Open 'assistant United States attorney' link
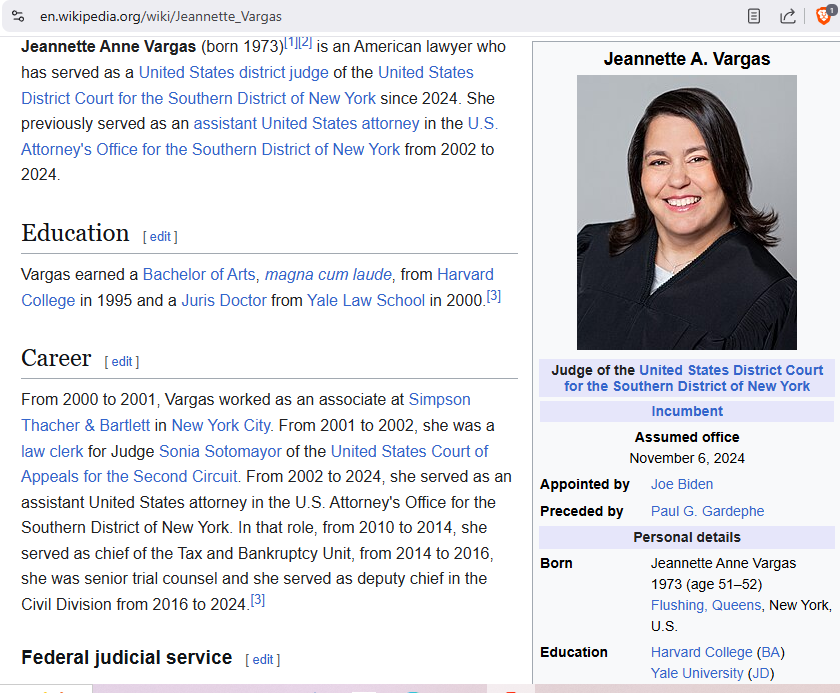The height and width of the screenshot is (693, 840). pyautogui.click(x=306, y=123)
